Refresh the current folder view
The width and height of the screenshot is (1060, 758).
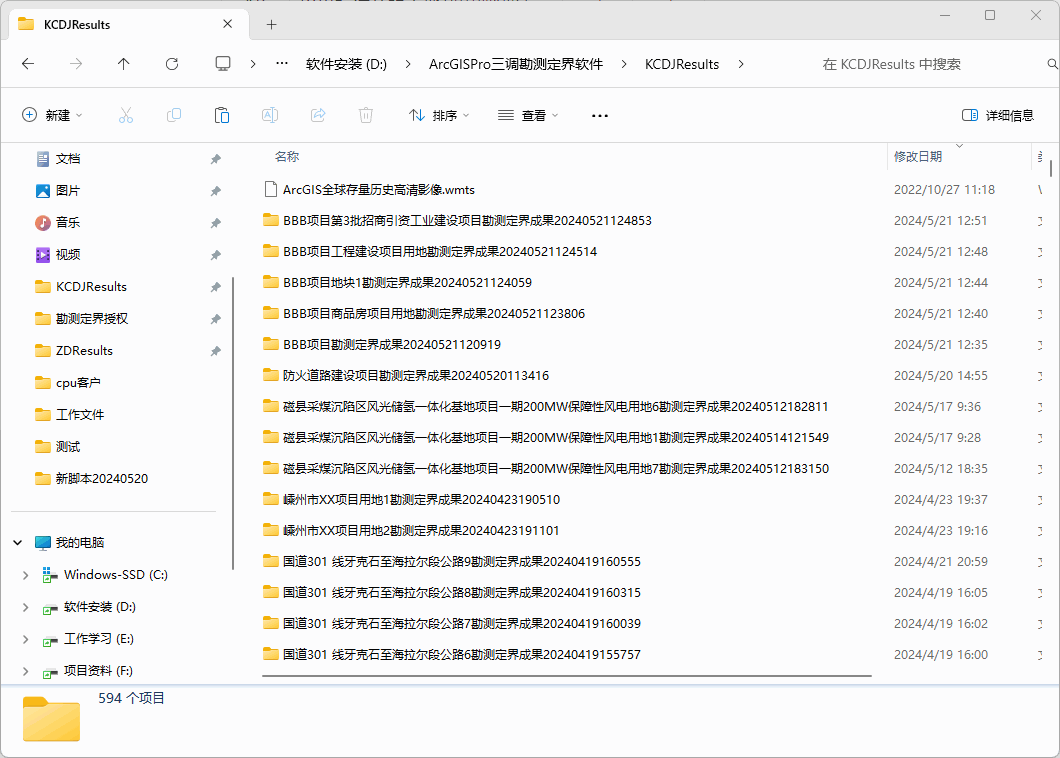(172, 64)
